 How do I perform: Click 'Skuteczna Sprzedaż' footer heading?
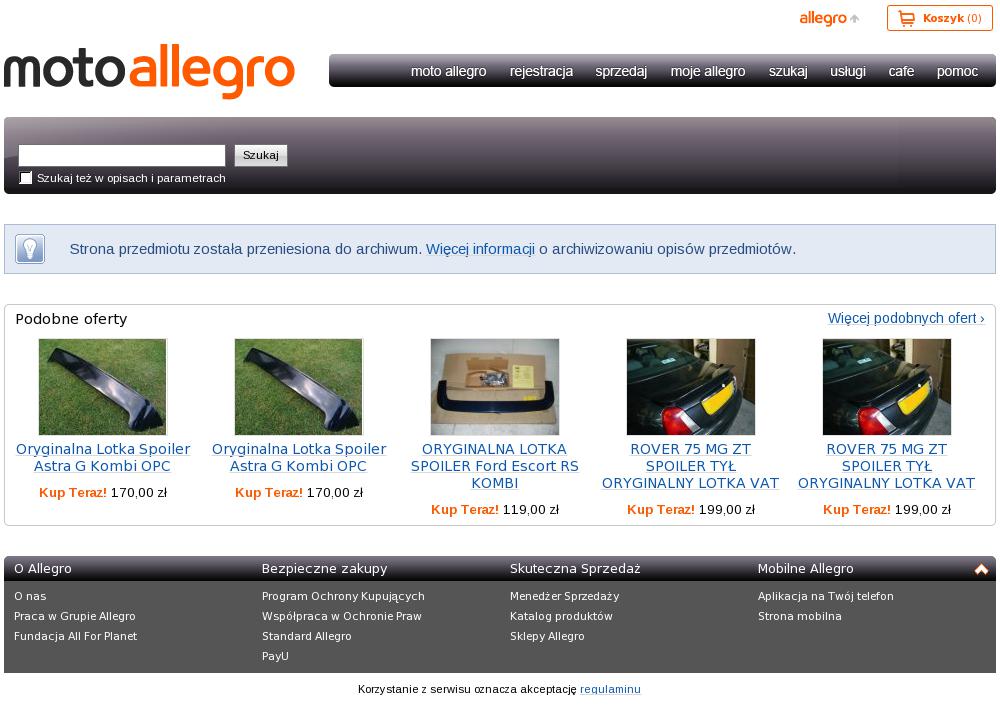[575, 568]
